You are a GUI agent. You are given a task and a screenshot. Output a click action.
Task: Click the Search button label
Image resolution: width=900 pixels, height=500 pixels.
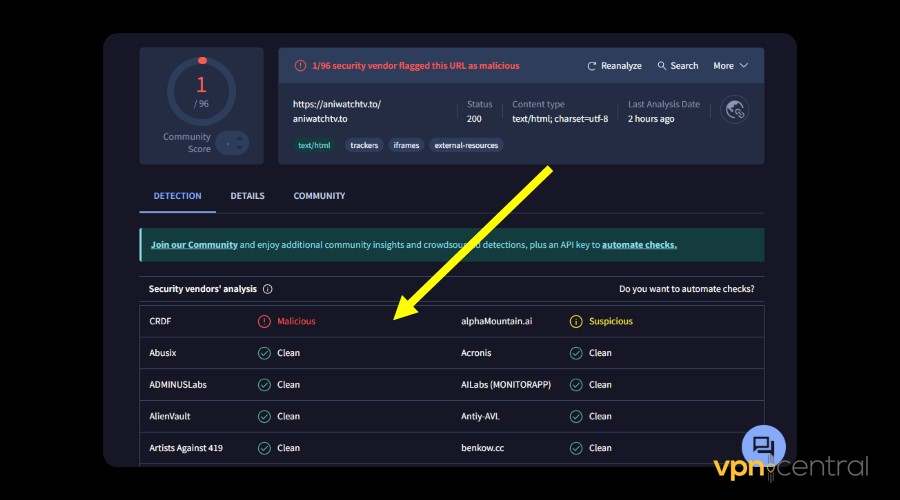point(684,66)
